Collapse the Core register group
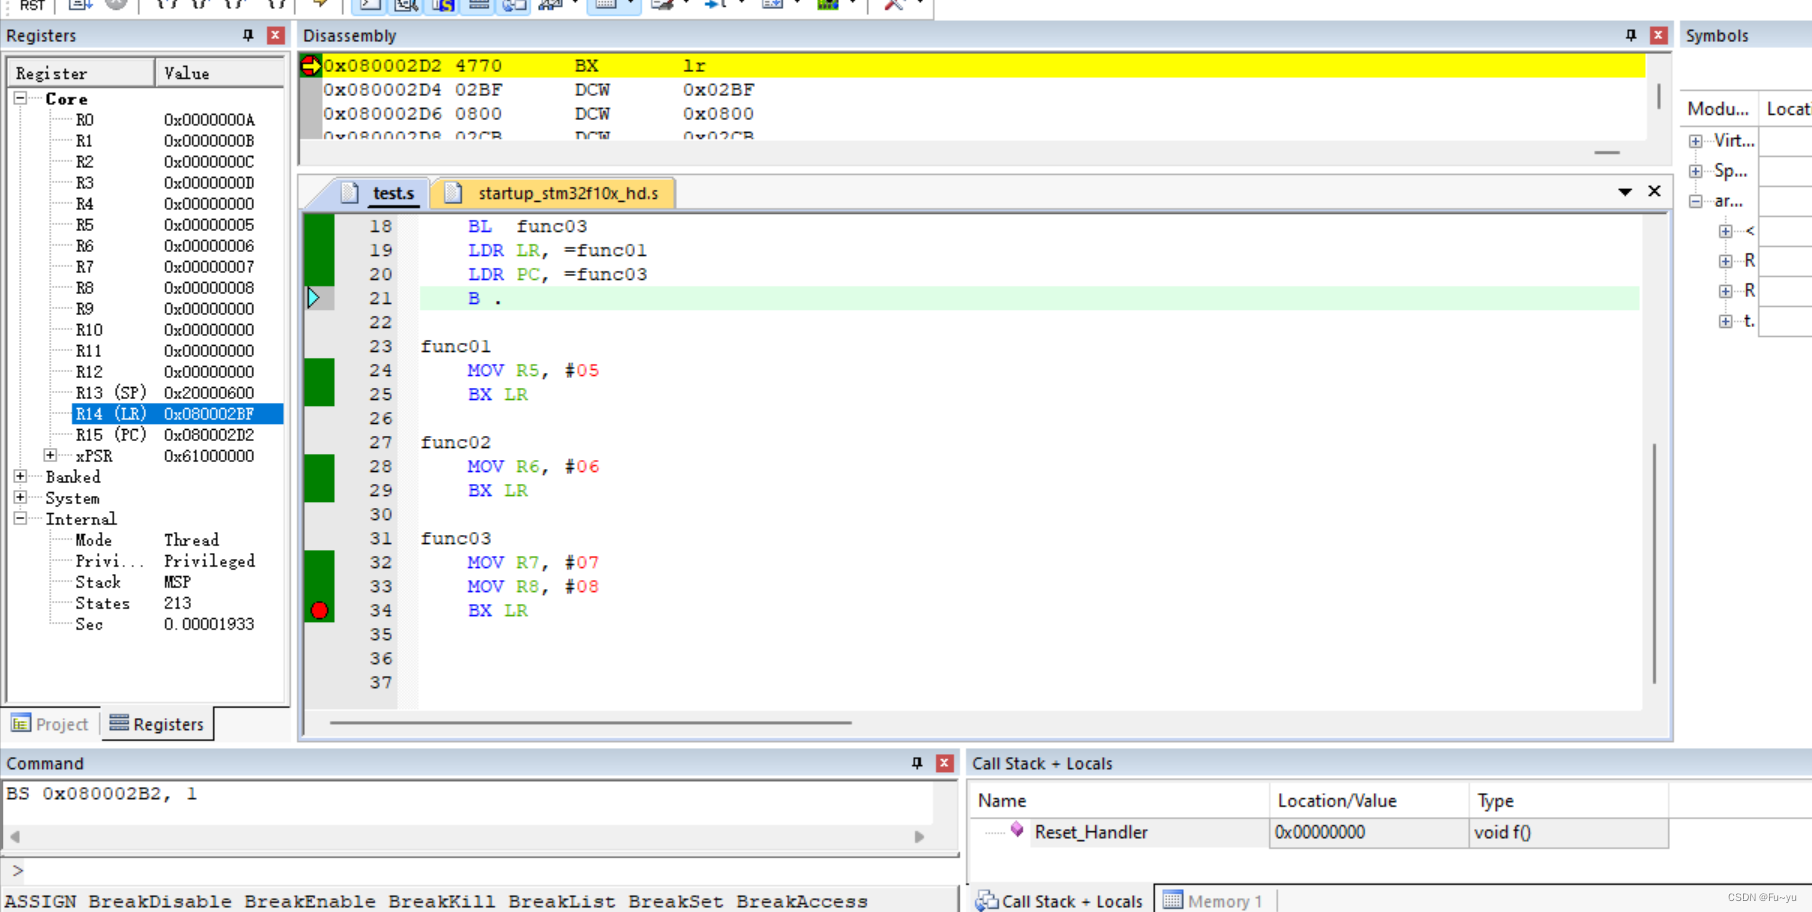Screen dimensions: 1812x912 point(20,98)
